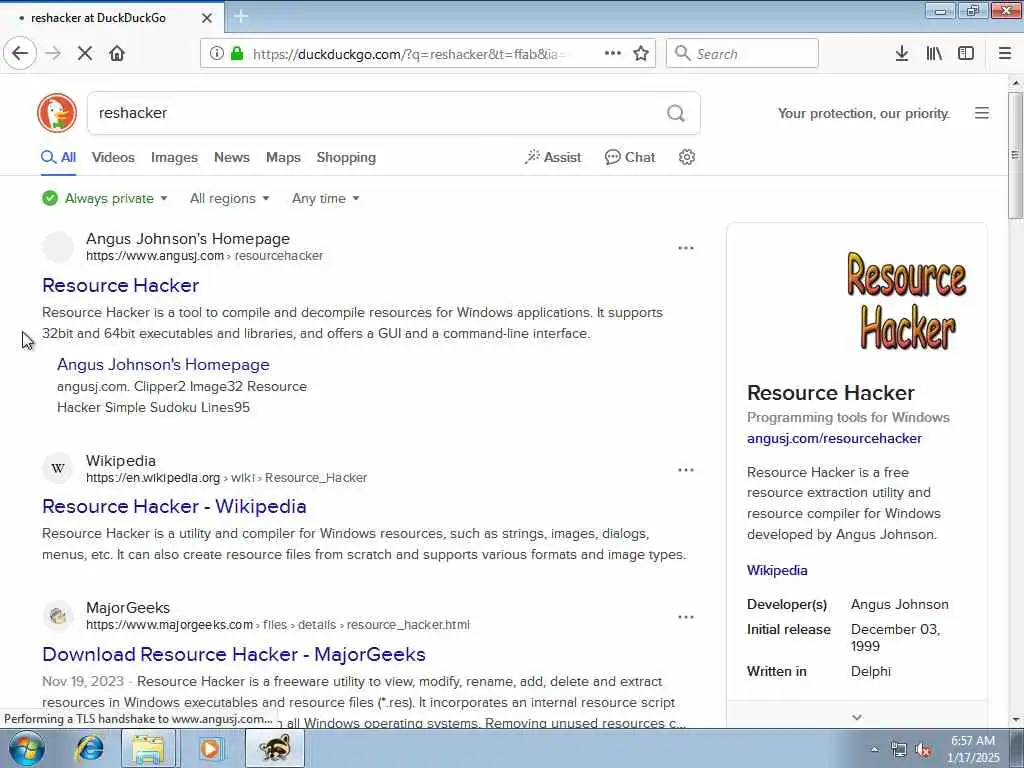This screenshot has height=768, width=1024.
Task: Open page actions three-dot menu
Action: pos(613,54)
